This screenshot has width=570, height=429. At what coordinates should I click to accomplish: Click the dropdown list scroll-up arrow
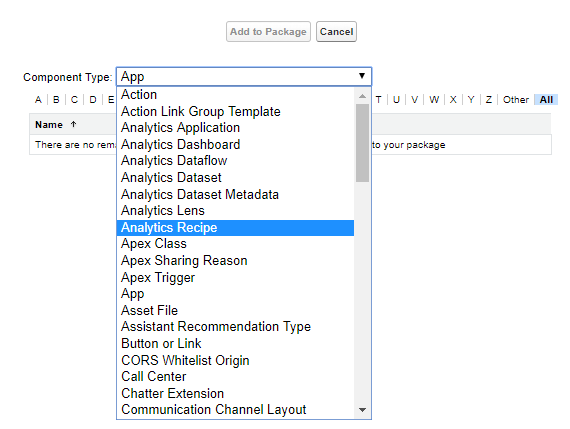pyautogui.click(x=362, y=96)
